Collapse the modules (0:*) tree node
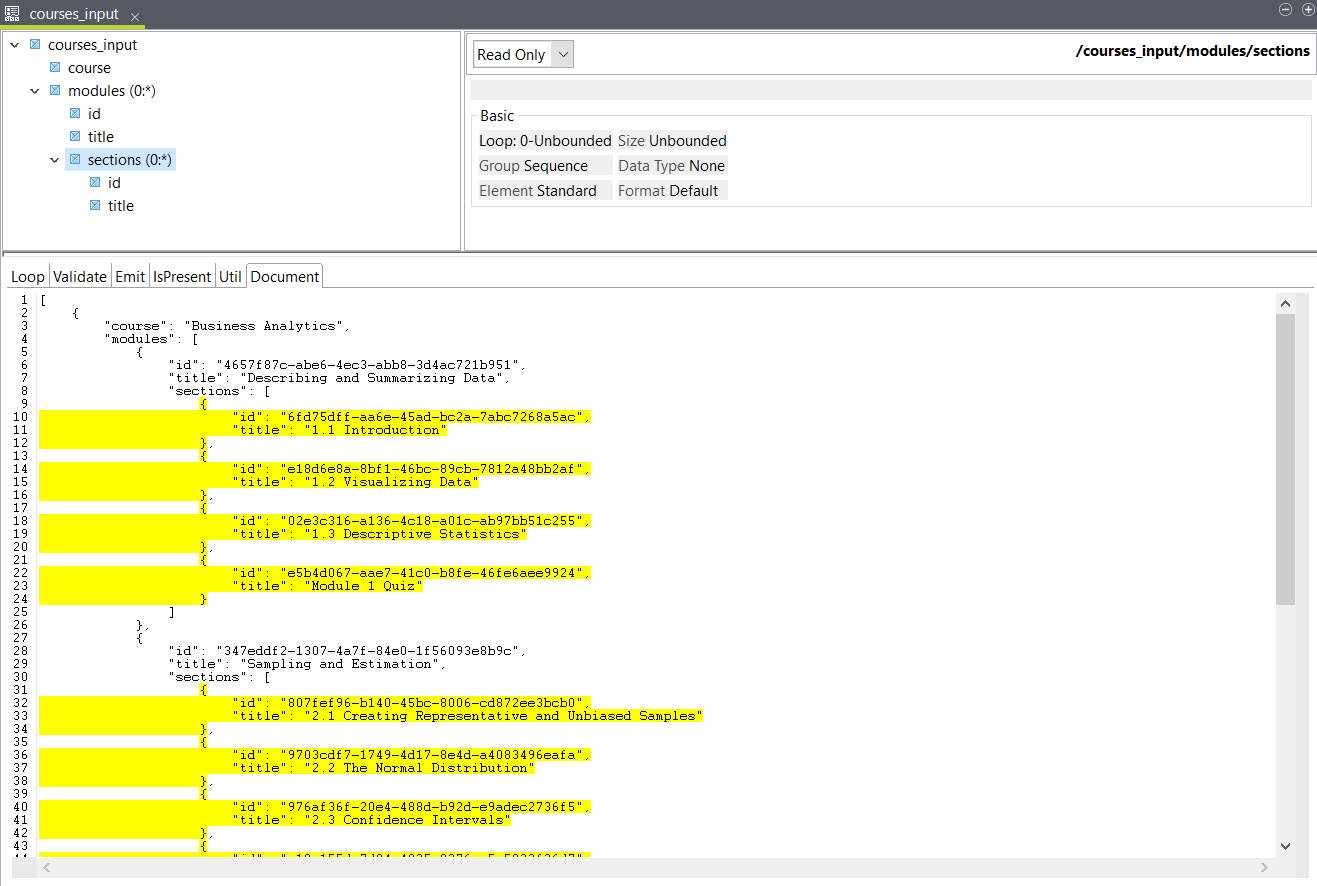 pos(35,91)
